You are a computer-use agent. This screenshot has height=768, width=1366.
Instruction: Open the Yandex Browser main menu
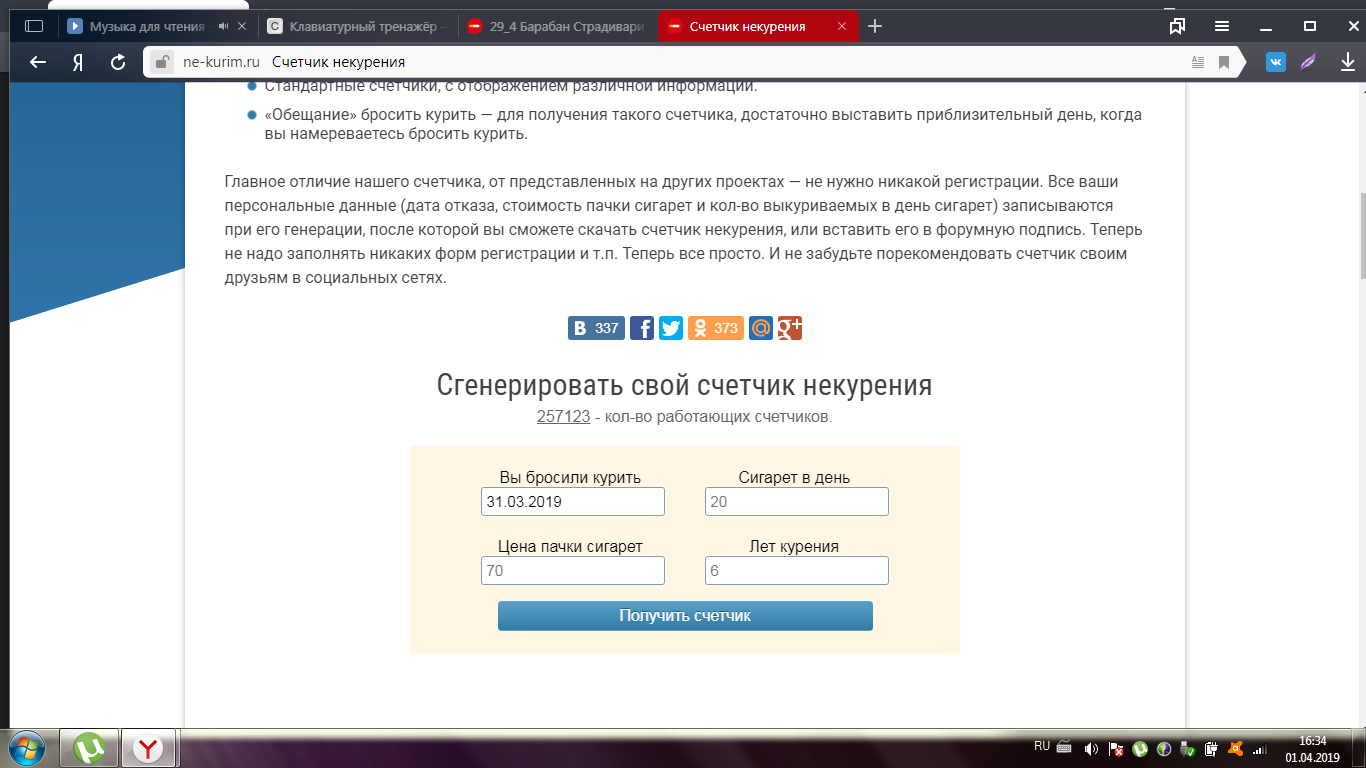click(1222, 26)
